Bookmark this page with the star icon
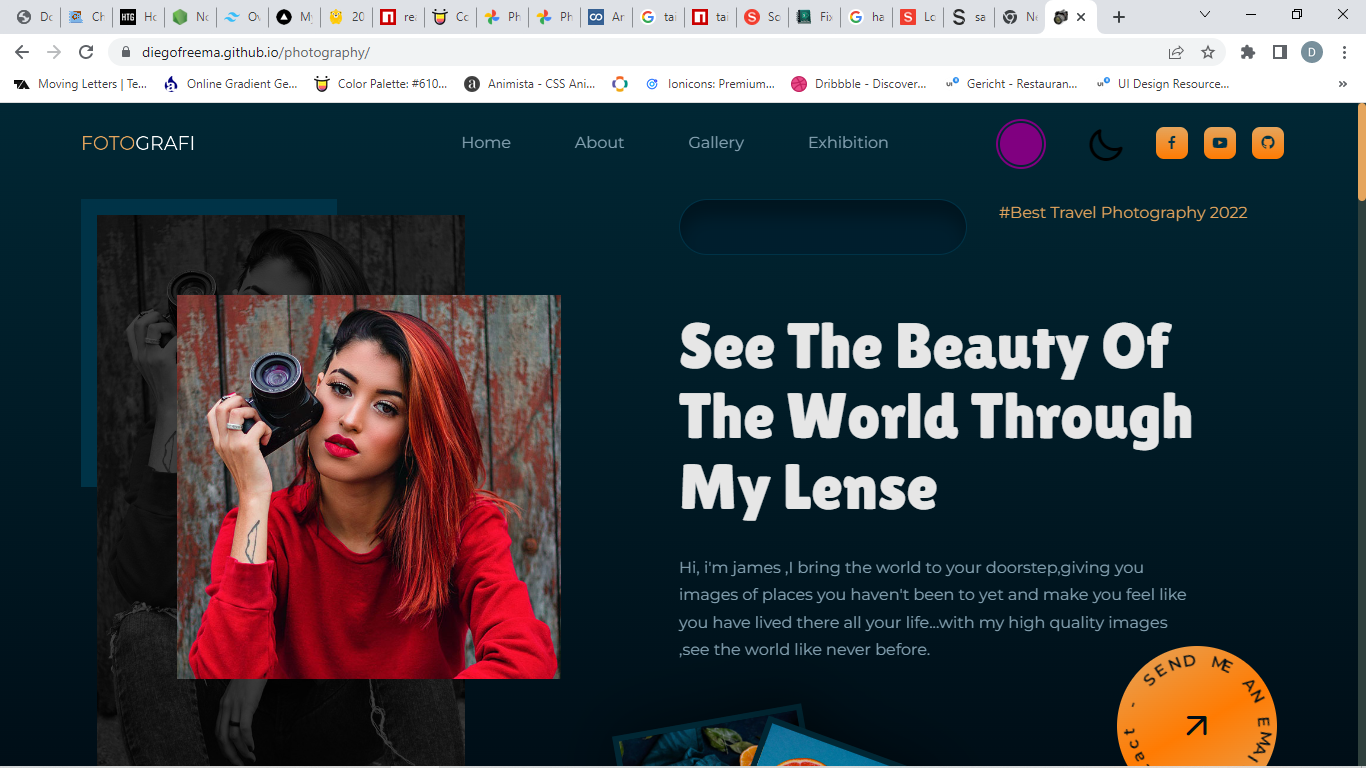The width and height of the screenshot is (1366, 768). [1208, 52]
